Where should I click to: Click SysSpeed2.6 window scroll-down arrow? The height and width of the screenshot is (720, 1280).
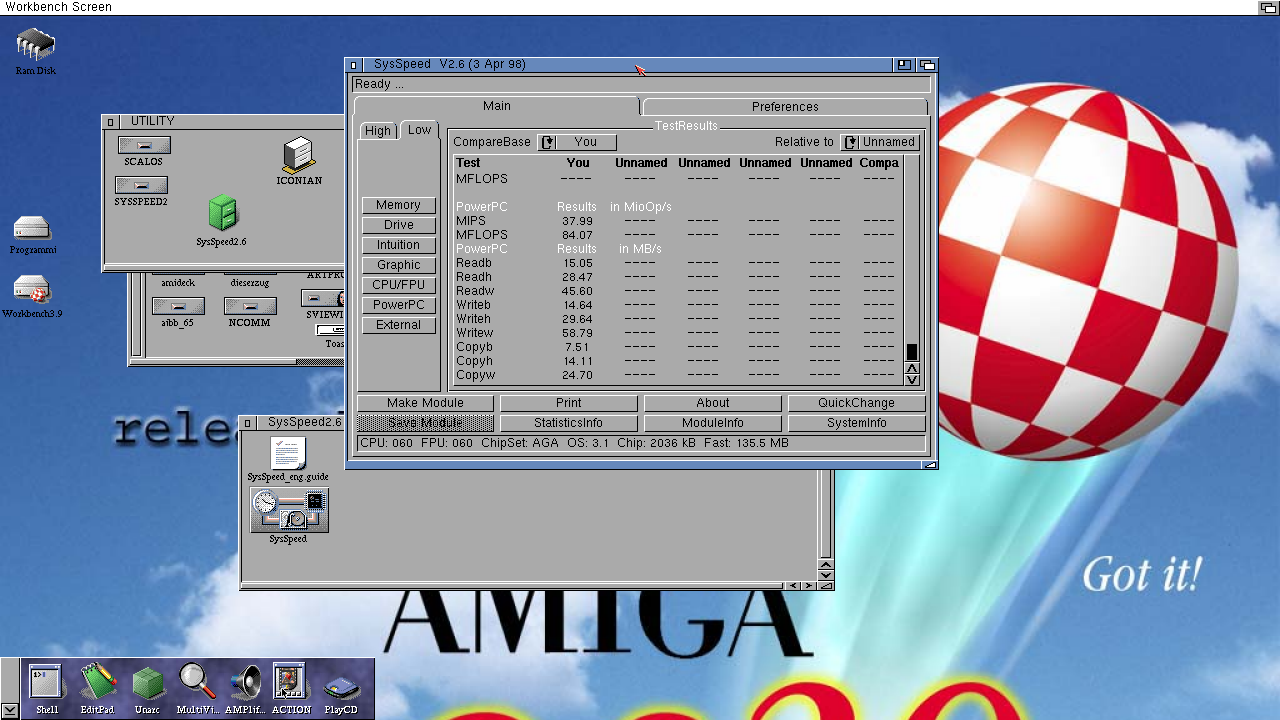pyautogui.click(x=825, y=575)
